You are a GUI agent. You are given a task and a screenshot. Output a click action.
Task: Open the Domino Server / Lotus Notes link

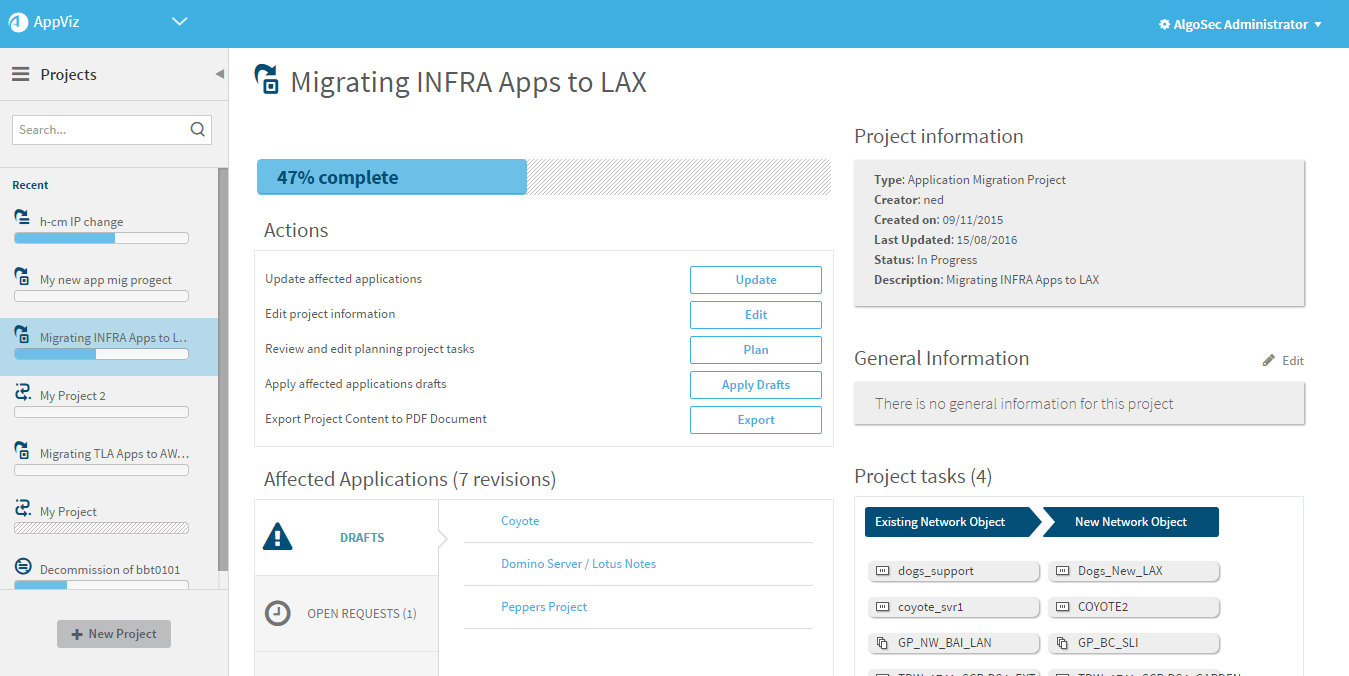tap(578, 564)
